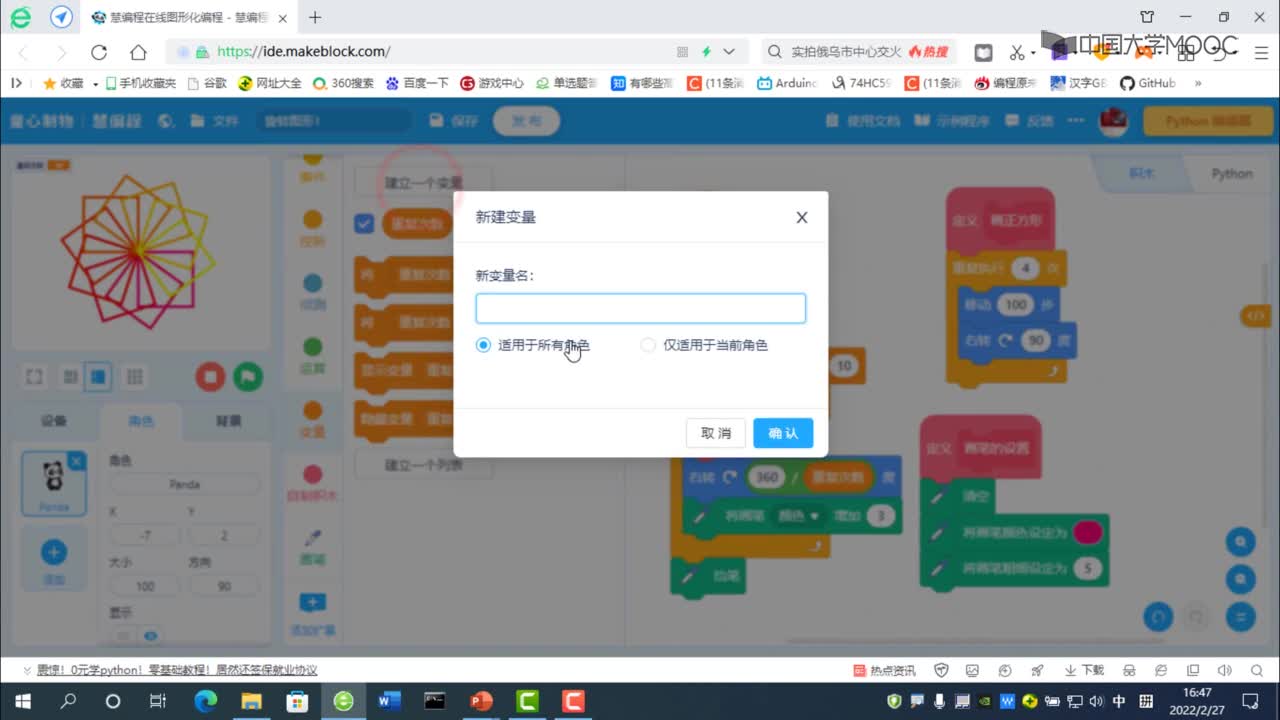Open PowerPoint from the taskbar
This screenshot has height=720, width=1280.
click(482, 701)
